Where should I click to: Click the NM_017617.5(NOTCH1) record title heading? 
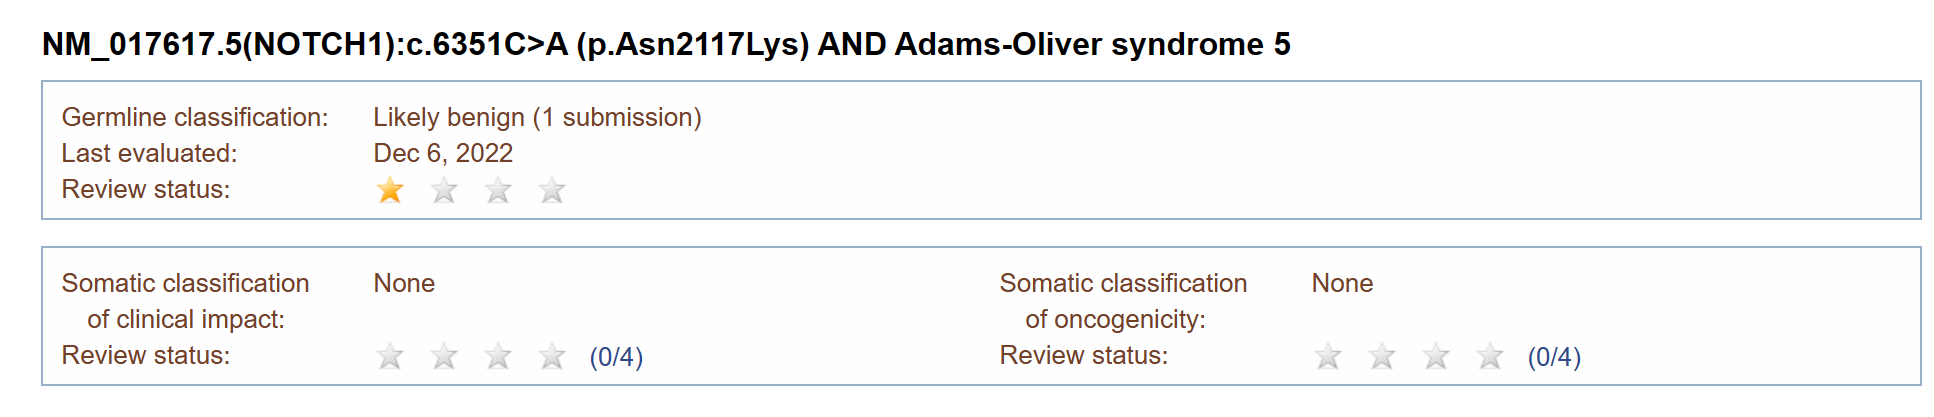pyautogui.click(x=666, y=45)
